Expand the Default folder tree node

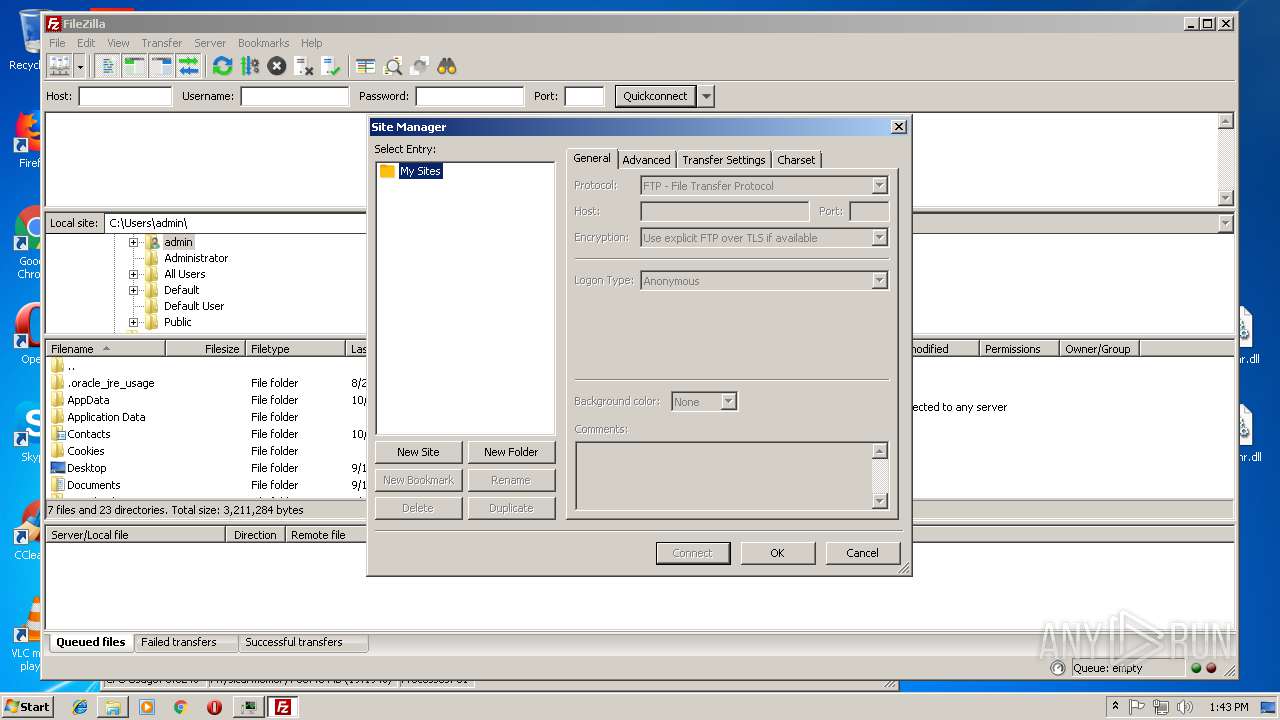pos(133,290)
